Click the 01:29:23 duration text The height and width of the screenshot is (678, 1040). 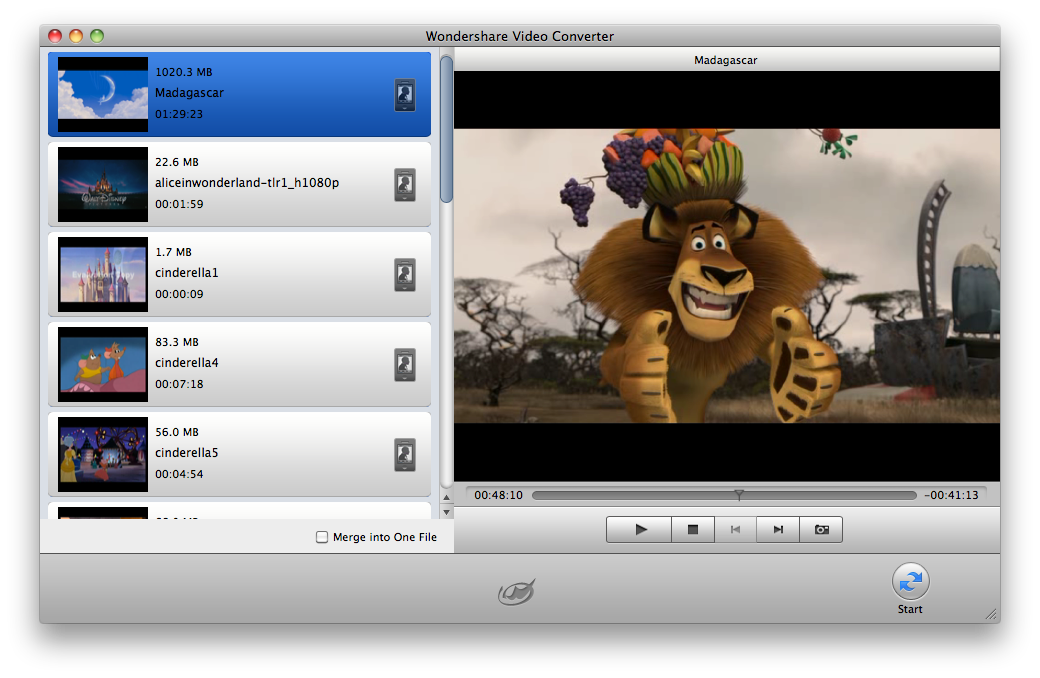click(x=179, y=114)
